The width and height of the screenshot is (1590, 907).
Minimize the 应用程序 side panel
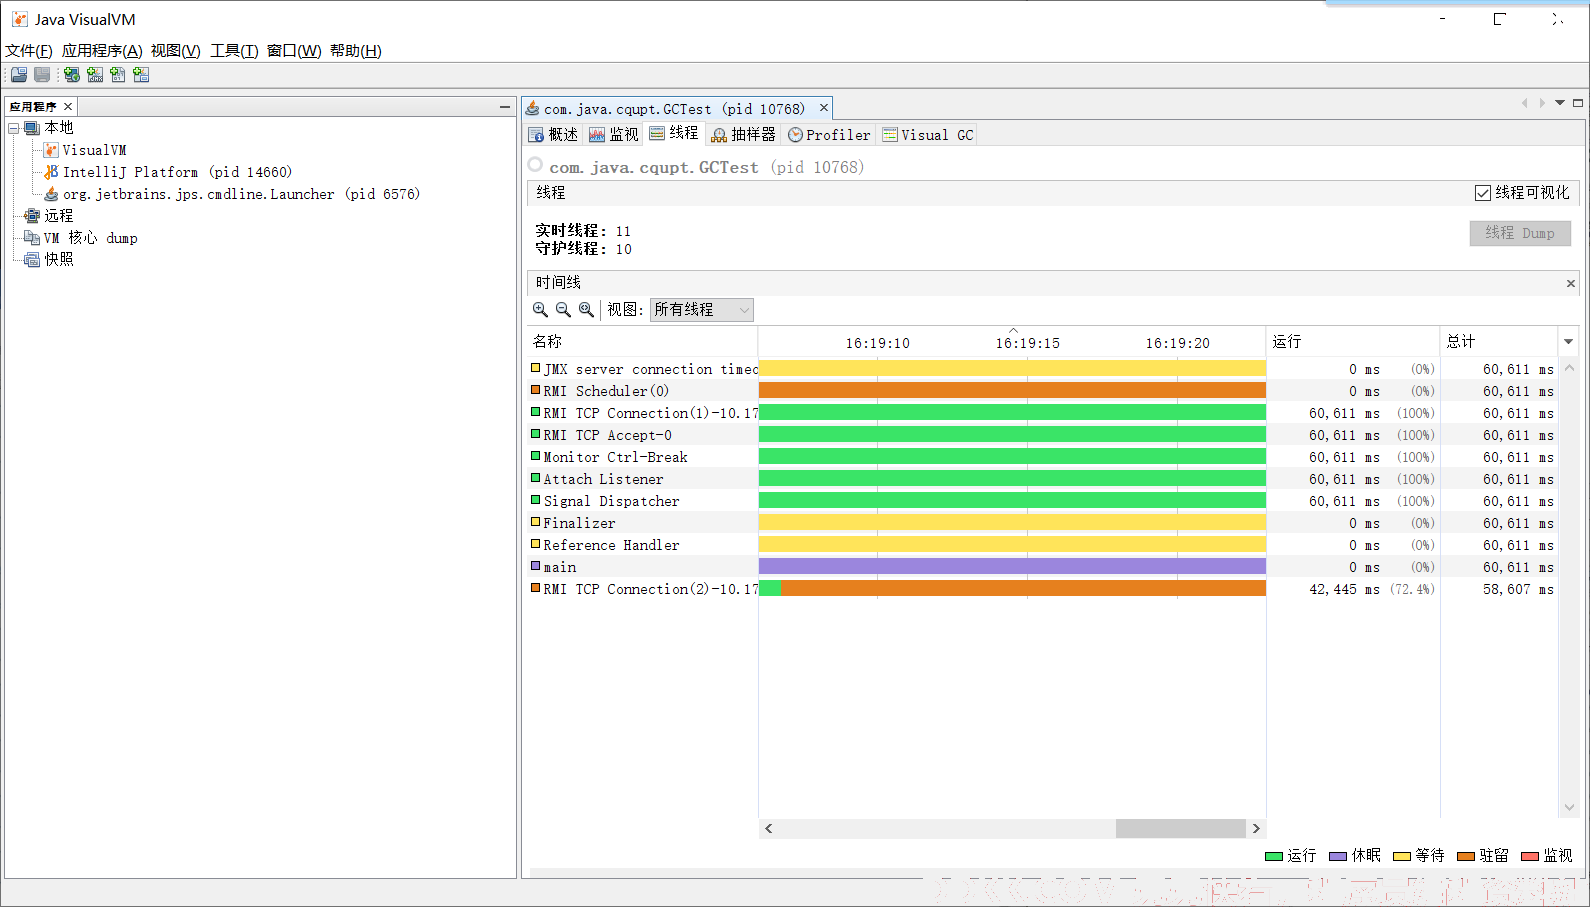[x=505, y=106]
